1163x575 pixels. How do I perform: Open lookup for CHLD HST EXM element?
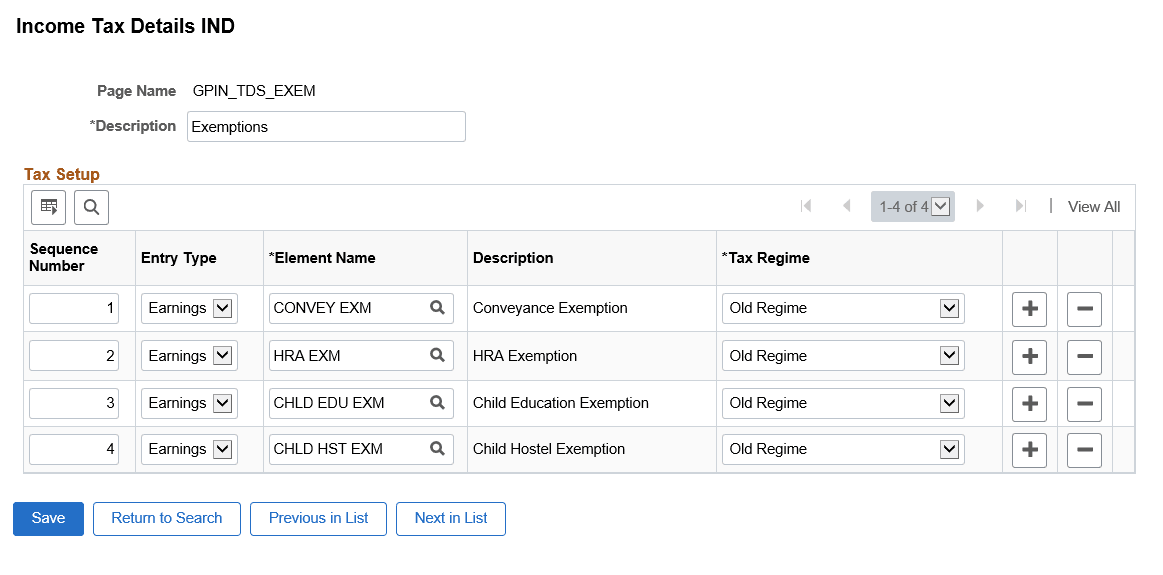[437, 449]
